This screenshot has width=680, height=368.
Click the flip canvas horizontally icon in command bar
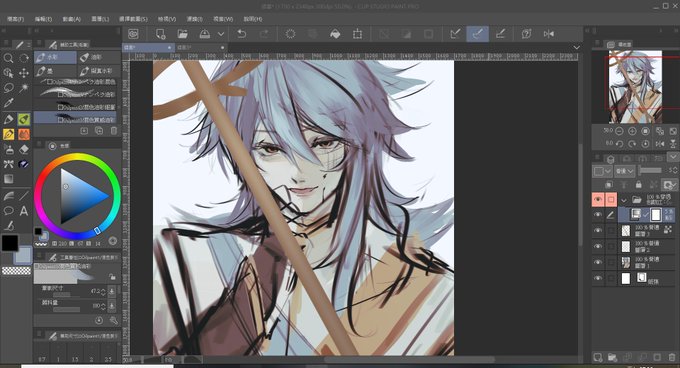pyautogui.click(x=549, y=34)
